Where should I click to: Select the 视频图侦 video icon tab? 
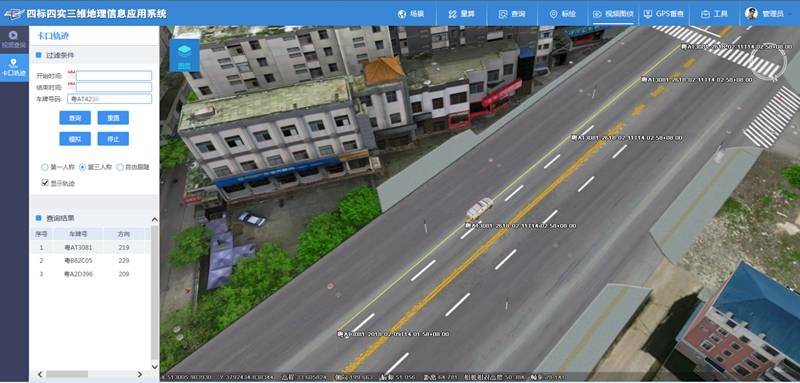(x=597, y=14)
